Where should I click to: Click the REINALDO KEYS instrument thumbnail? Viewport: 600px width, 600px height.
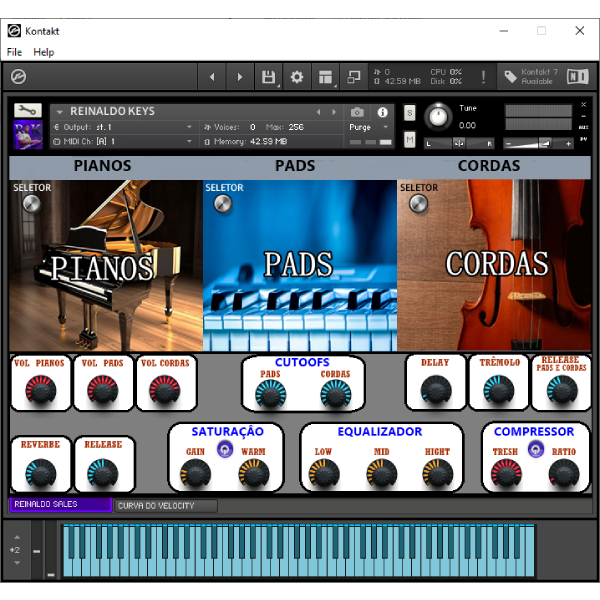pyautogui.click(x=28, y=135)
